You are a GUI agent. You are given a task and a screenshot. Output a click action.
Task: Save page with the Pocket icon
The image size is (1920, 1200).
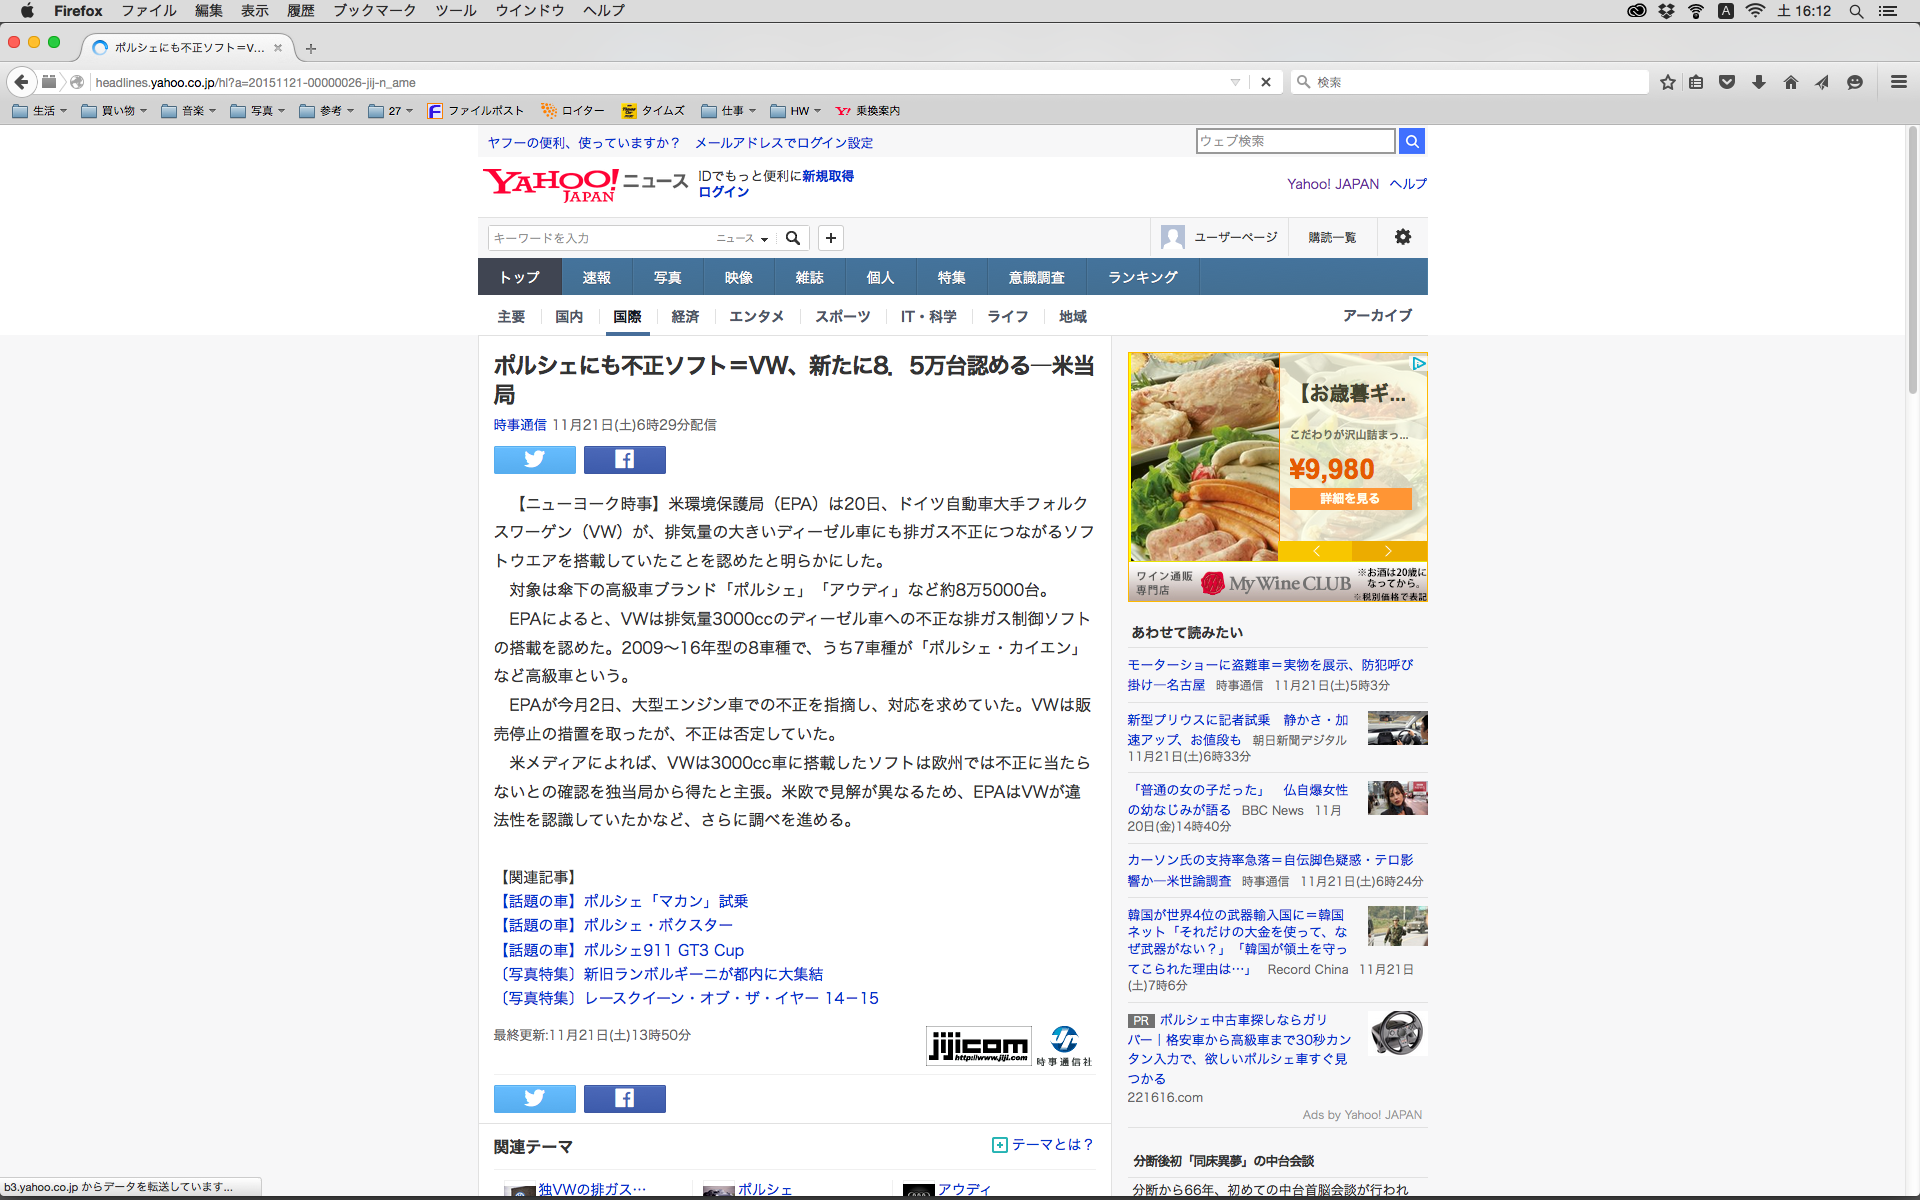1727,82
